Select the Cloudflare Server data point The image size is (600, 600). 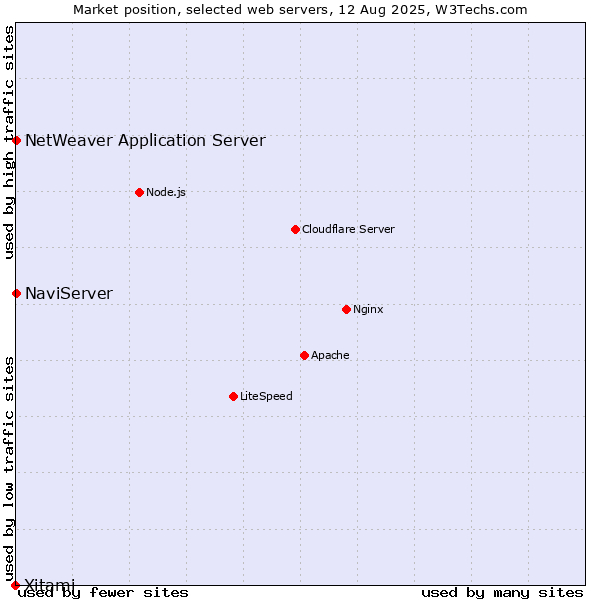[295, 229]
